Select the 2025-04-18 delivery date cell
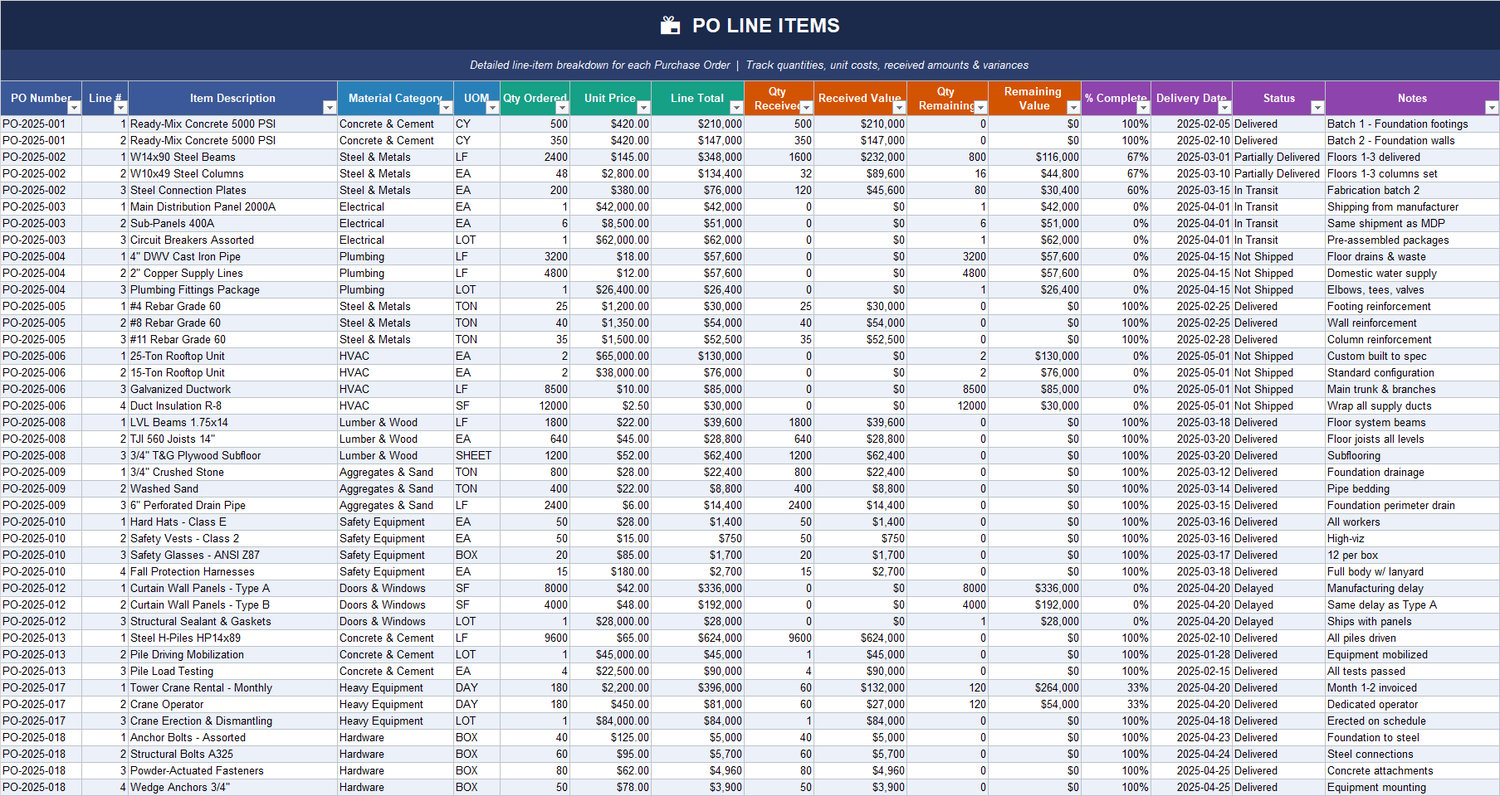The height and width of the screenshot is (796, 1500). 1192,721
